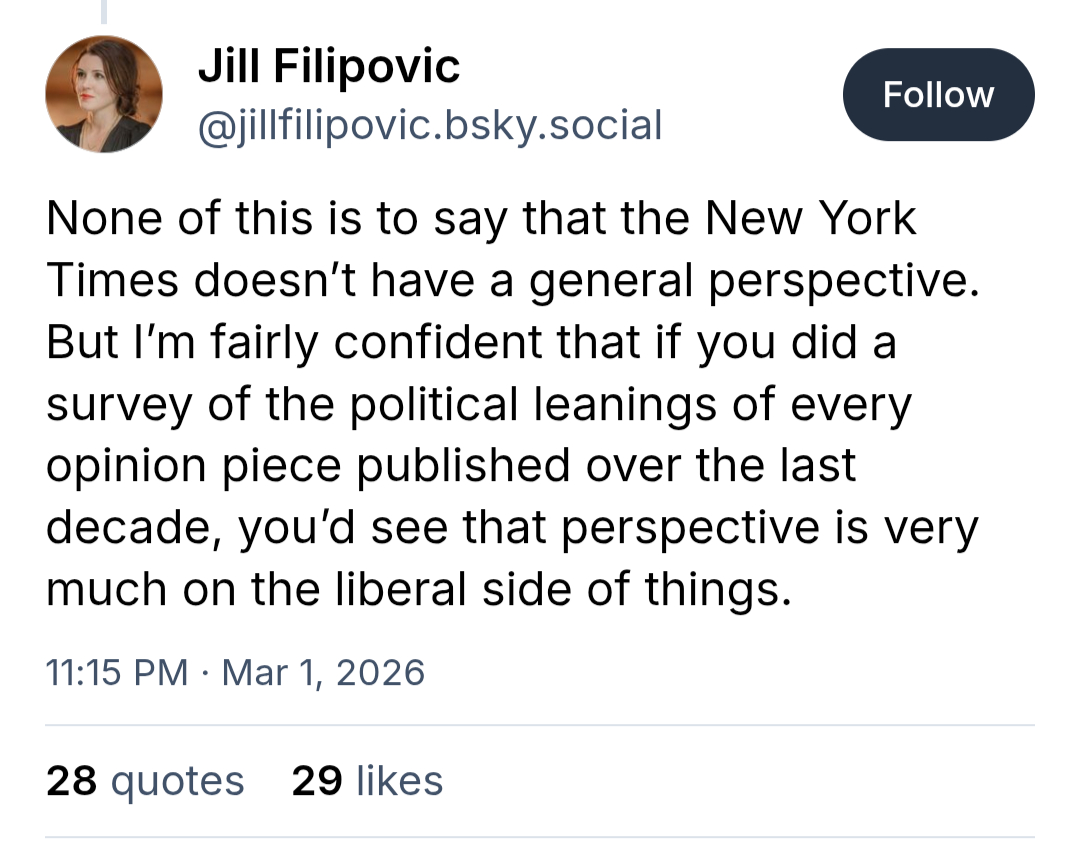Open Jill Filipovic's profile avatar

click(x=104, y=94)
